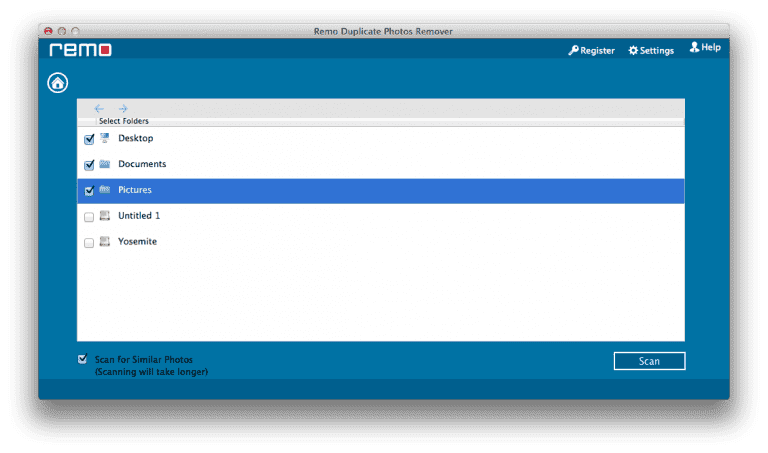Open the Help menu
The image size is (768, 453).
point(704,48)
